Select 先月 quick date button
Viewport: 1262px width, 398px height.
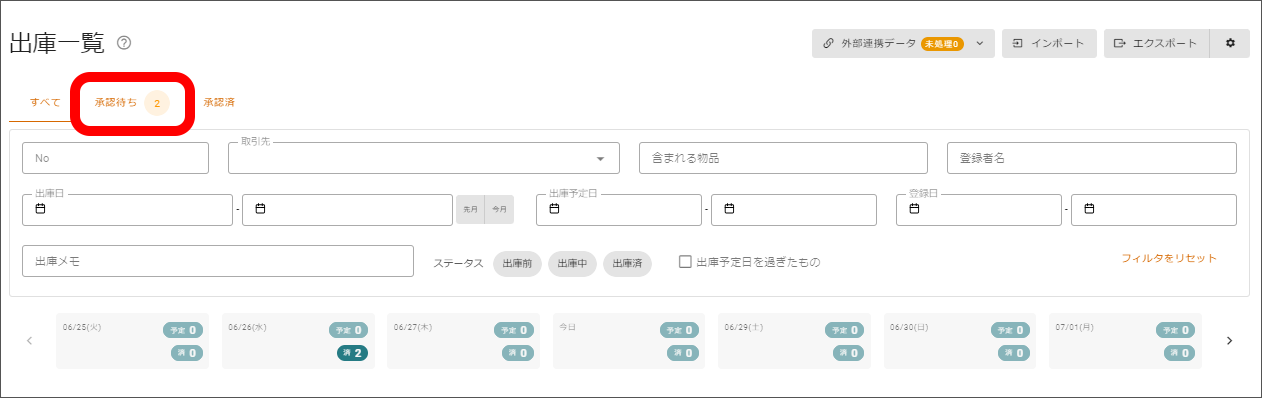click(x=471, y=209)
